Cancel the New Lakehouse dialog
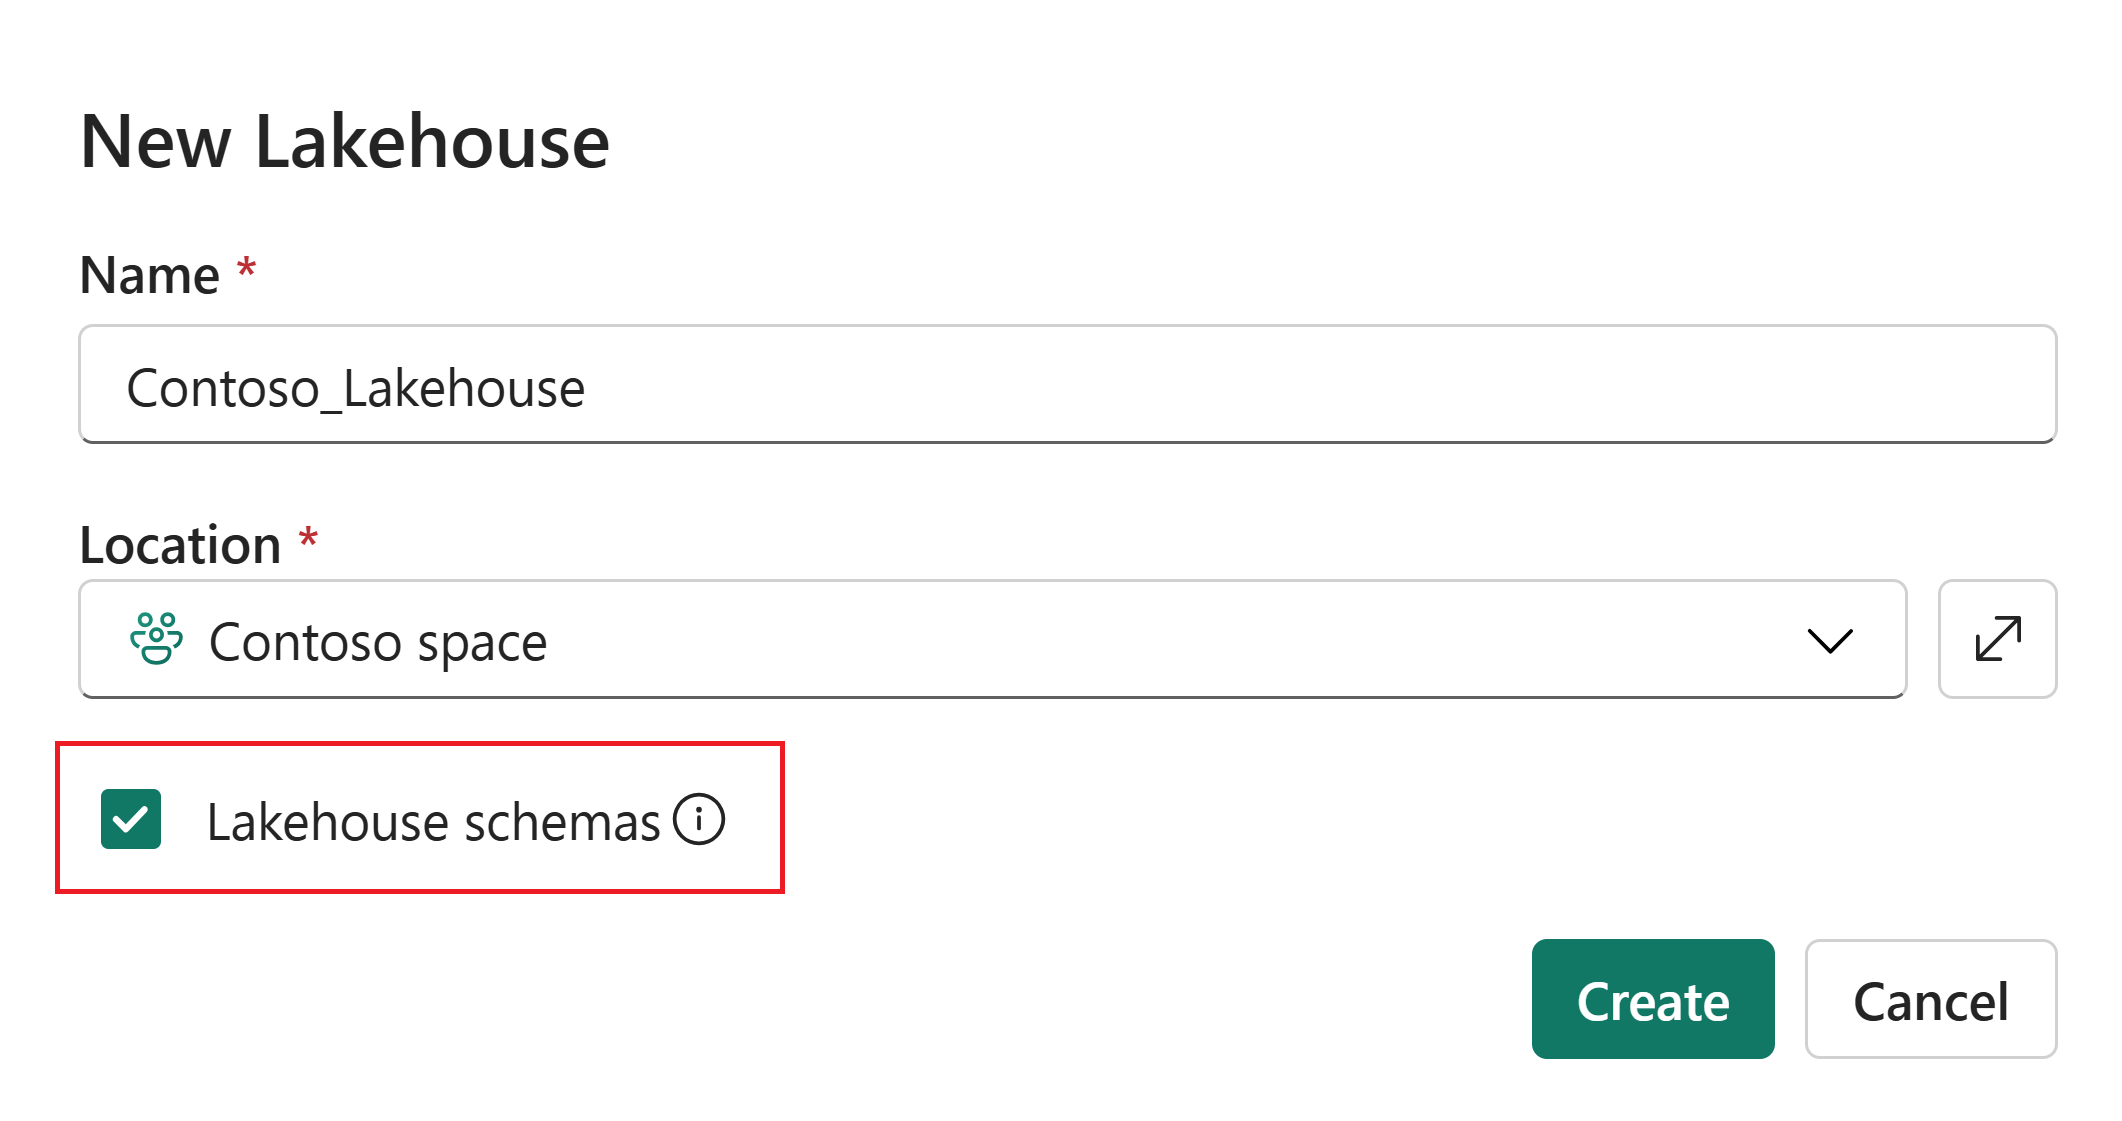2122x1121 pixels. pos(1930,1000)
